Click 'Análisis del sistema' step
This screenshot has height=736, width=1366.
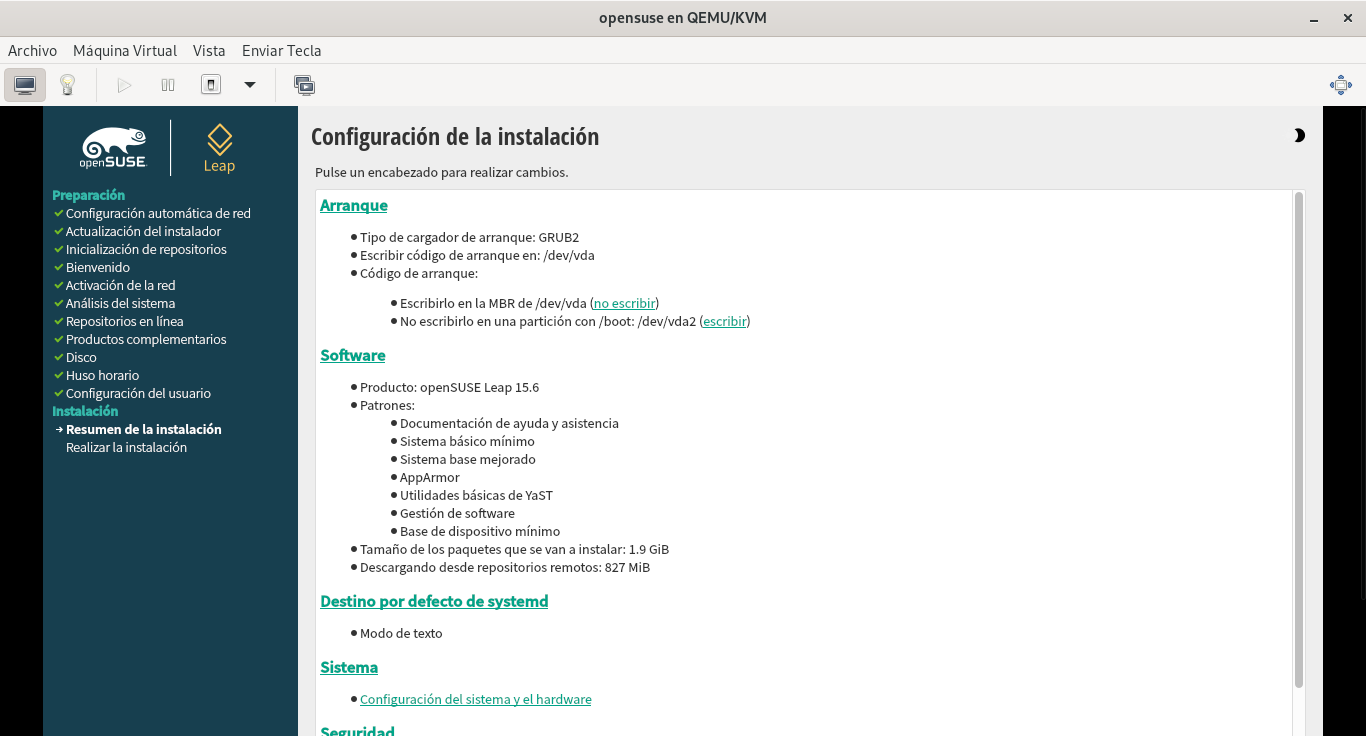click(120, 303)
